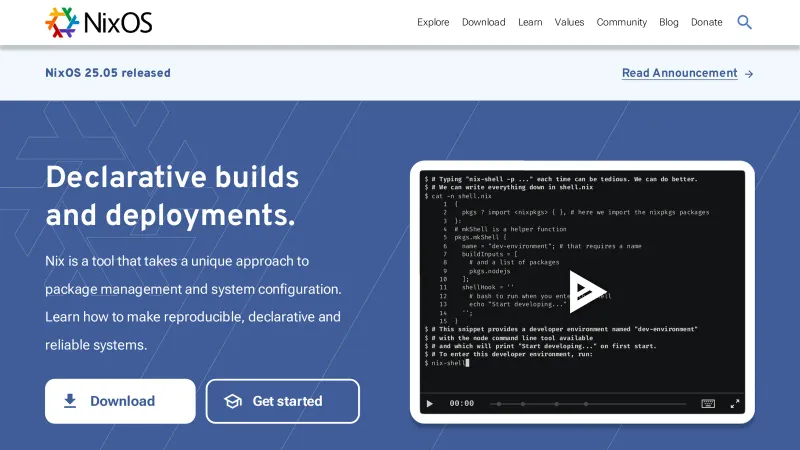
Task: Click Donate in the navigation bar
Action: (x=706, y=22)
